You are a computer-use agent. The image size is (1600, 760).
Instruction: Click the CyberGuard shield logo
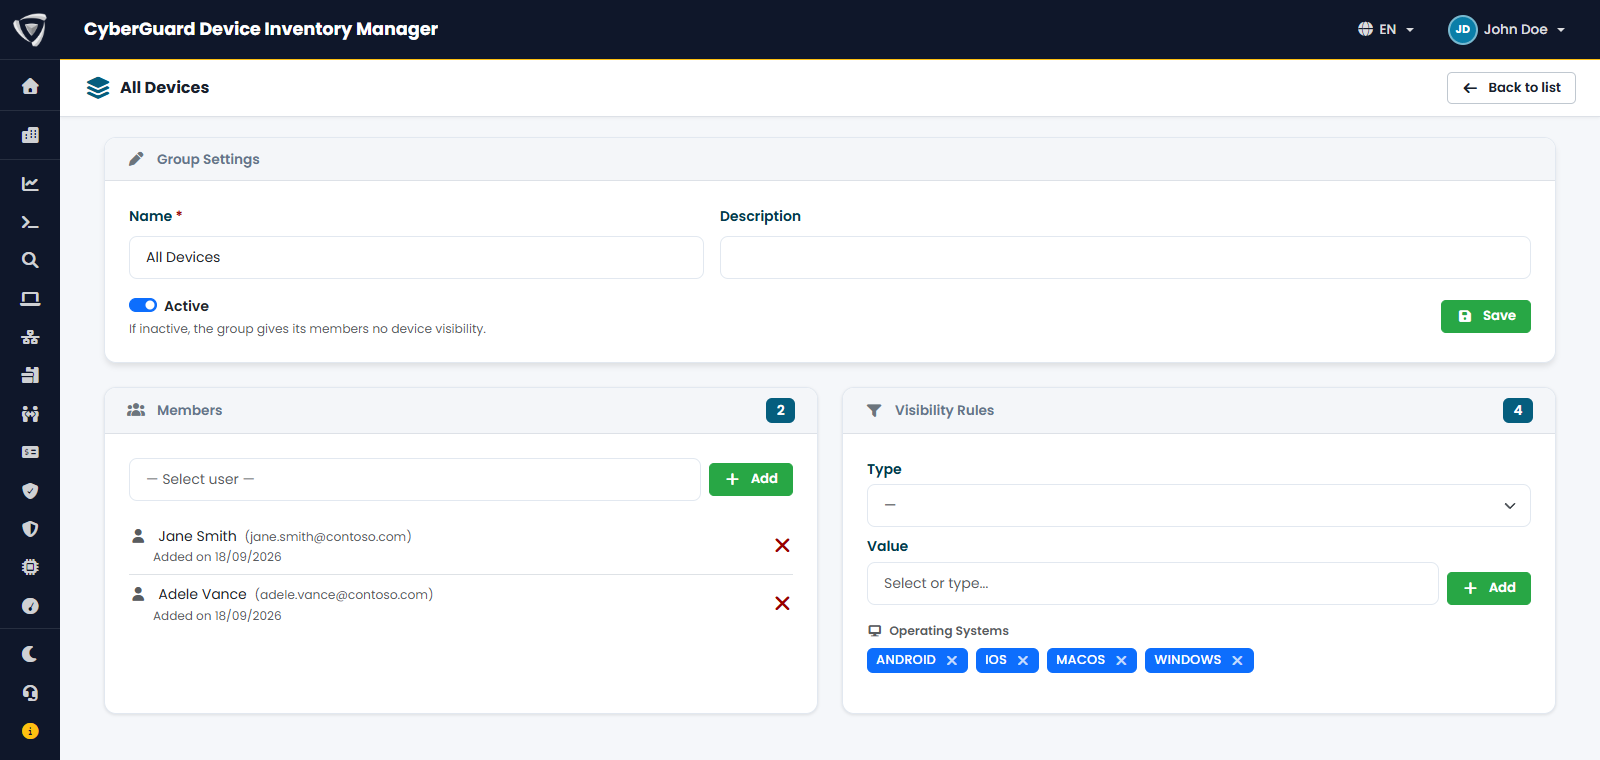coord(30,30)
